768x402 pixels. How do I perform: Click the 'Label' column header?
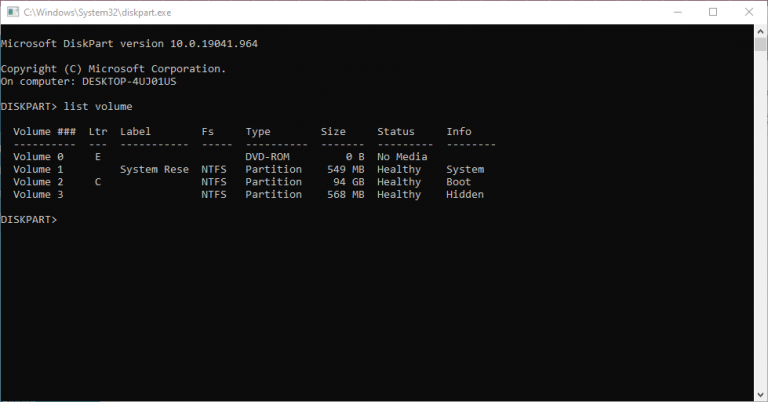(136, 131)
